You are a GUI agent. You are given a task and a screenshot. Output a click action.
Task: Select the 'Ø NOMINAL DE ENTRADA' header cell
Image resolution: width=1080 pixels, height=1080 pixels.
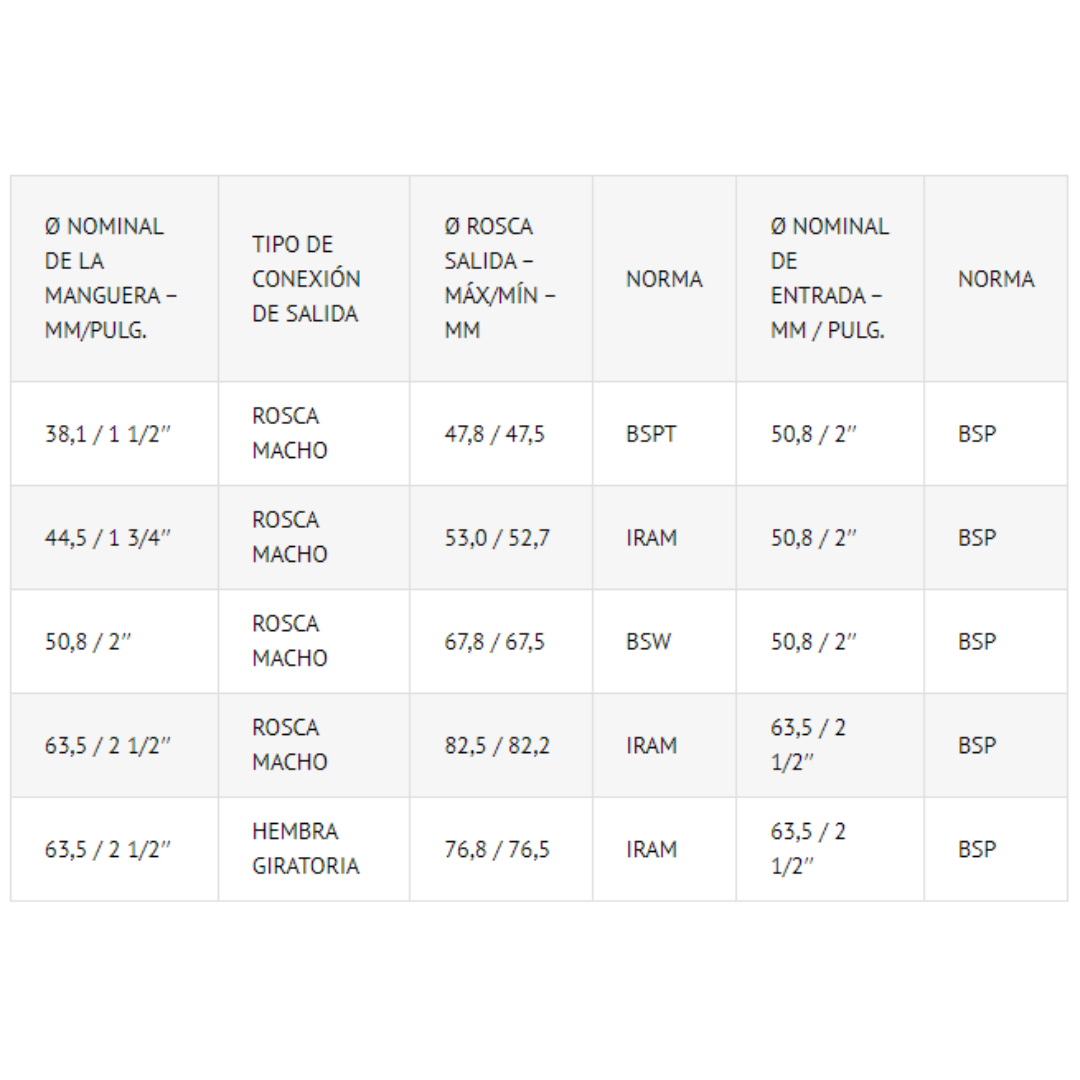coord(830,278)
